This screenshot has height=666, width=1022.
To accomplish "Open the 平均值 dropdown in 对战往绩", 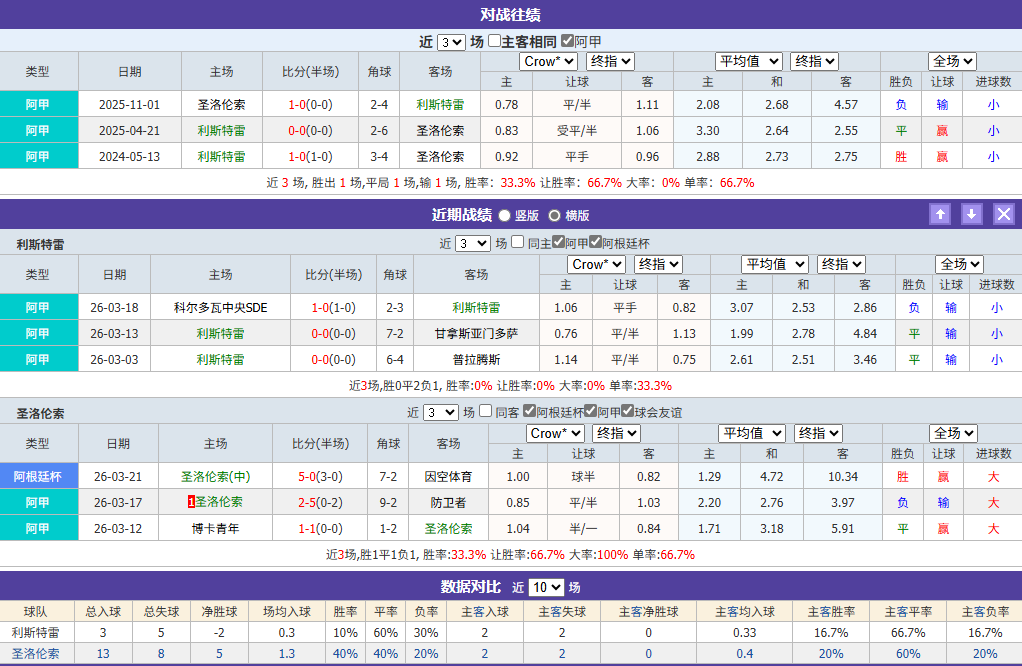I will [x=748, y=60].
